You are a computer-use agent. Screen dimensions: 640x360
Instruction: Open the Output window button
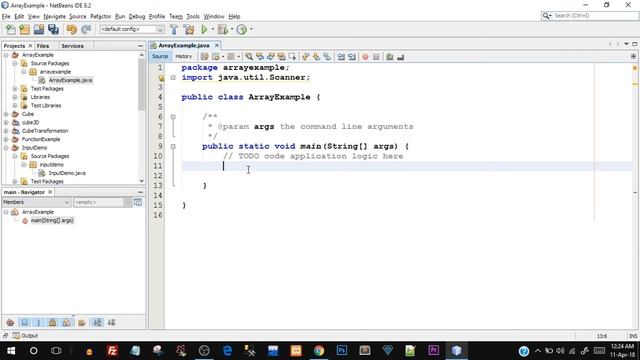(x=25, y=336)
